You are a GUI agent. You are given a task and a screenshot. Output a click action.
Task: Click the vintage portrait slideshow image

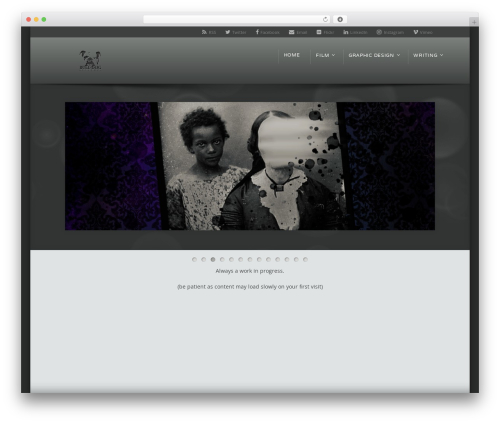pos(250,166)
